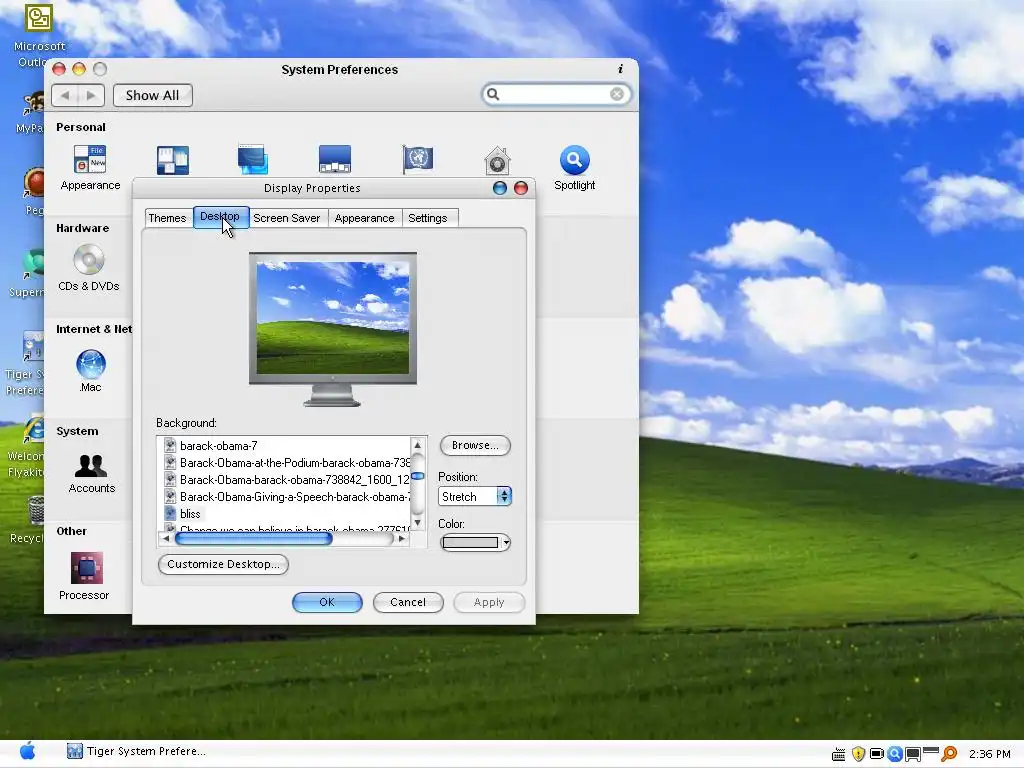Viewport: 1024px width, 768px height.
Task: Go back in System Preferences
Action: (65, 95)
